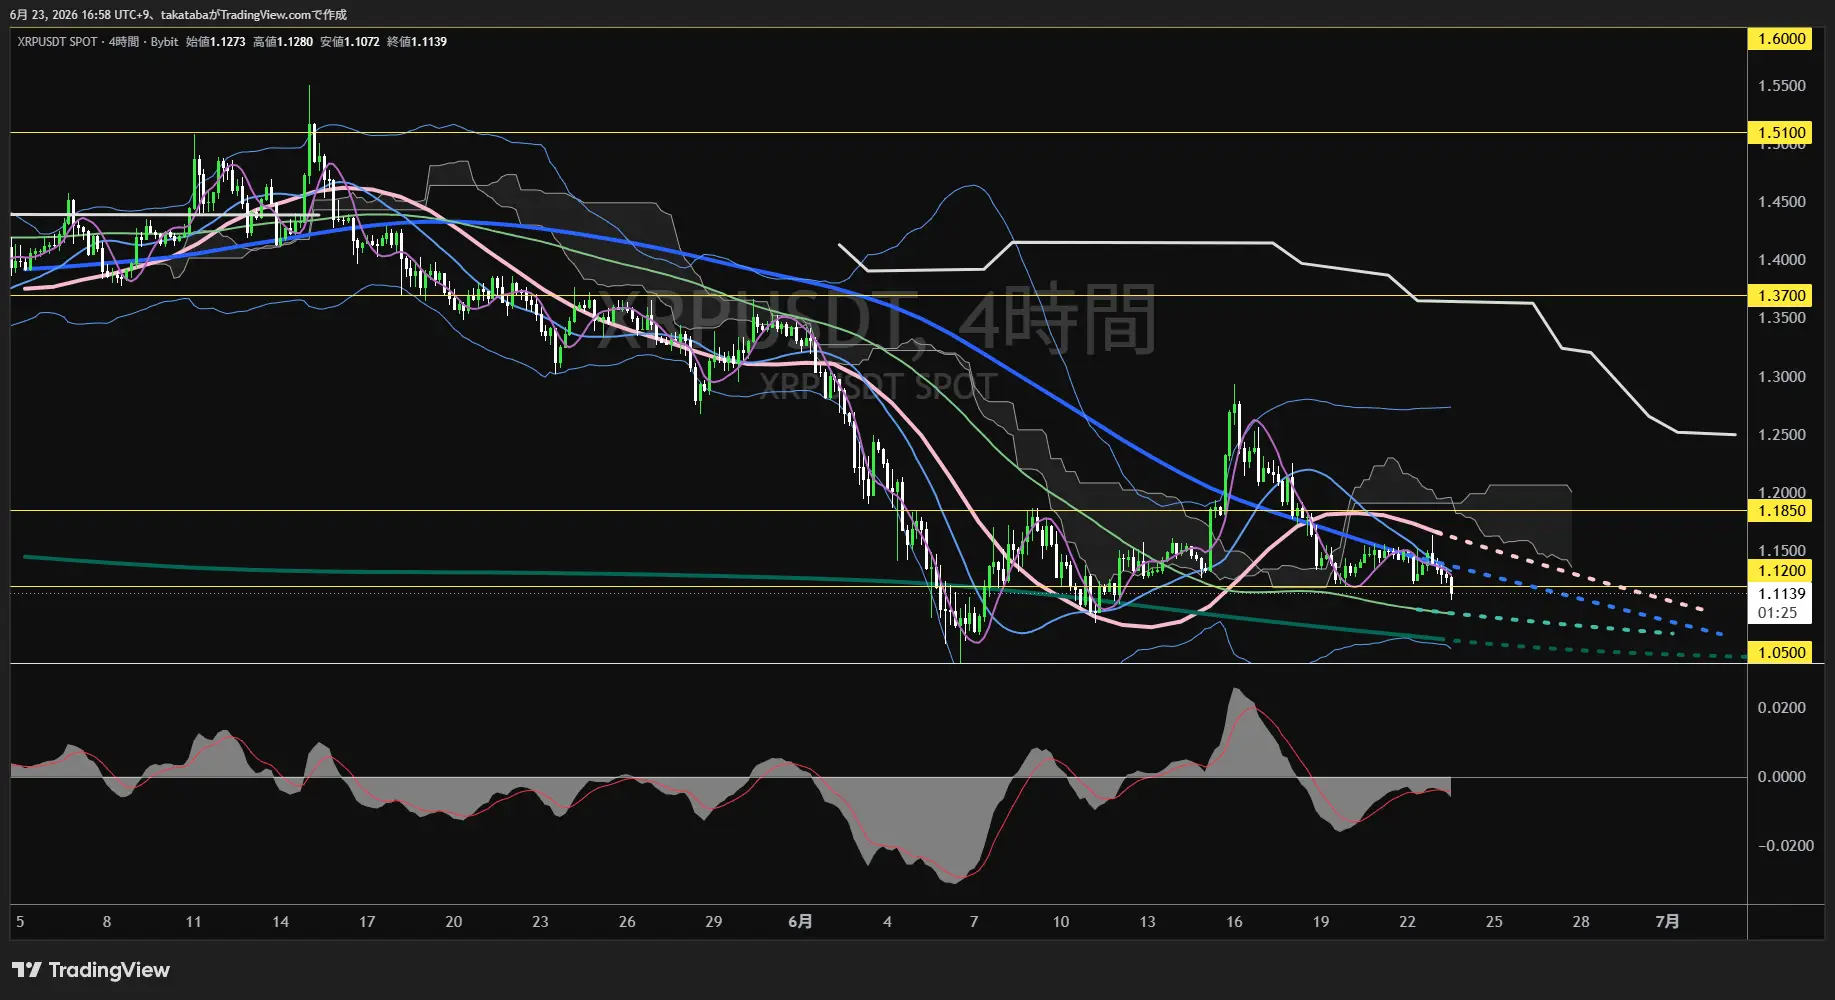Click the open value 始値1.1273

tap(215, 42)
